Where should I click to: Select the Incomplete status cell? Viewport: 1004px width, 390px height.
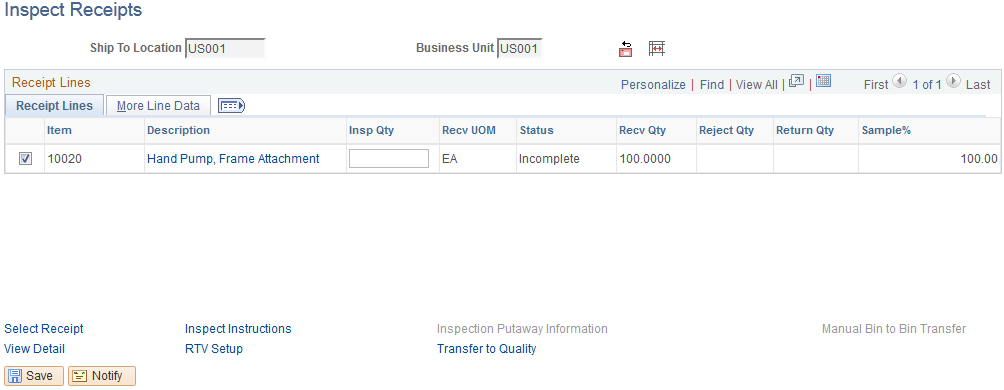(x=549, y=159)
